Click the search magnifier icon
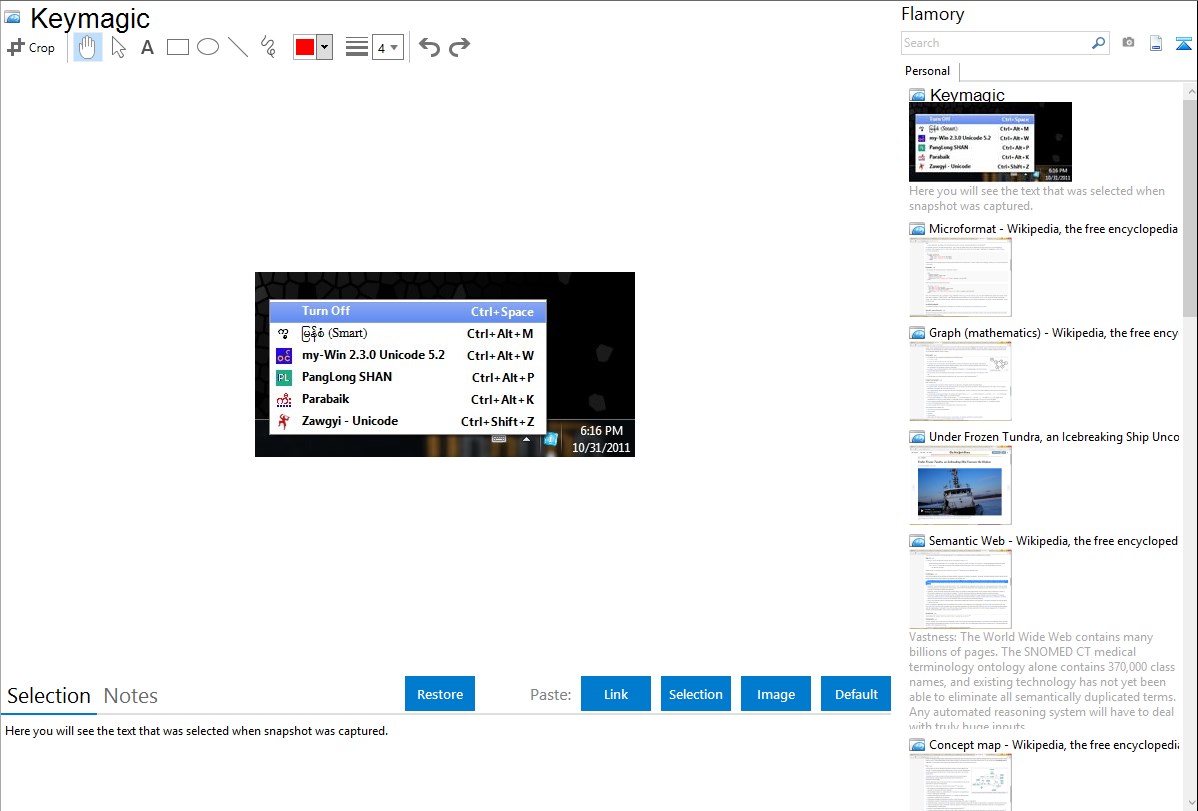The width and height of the screenshot is (1198, 811). (x=1099, y=43)
